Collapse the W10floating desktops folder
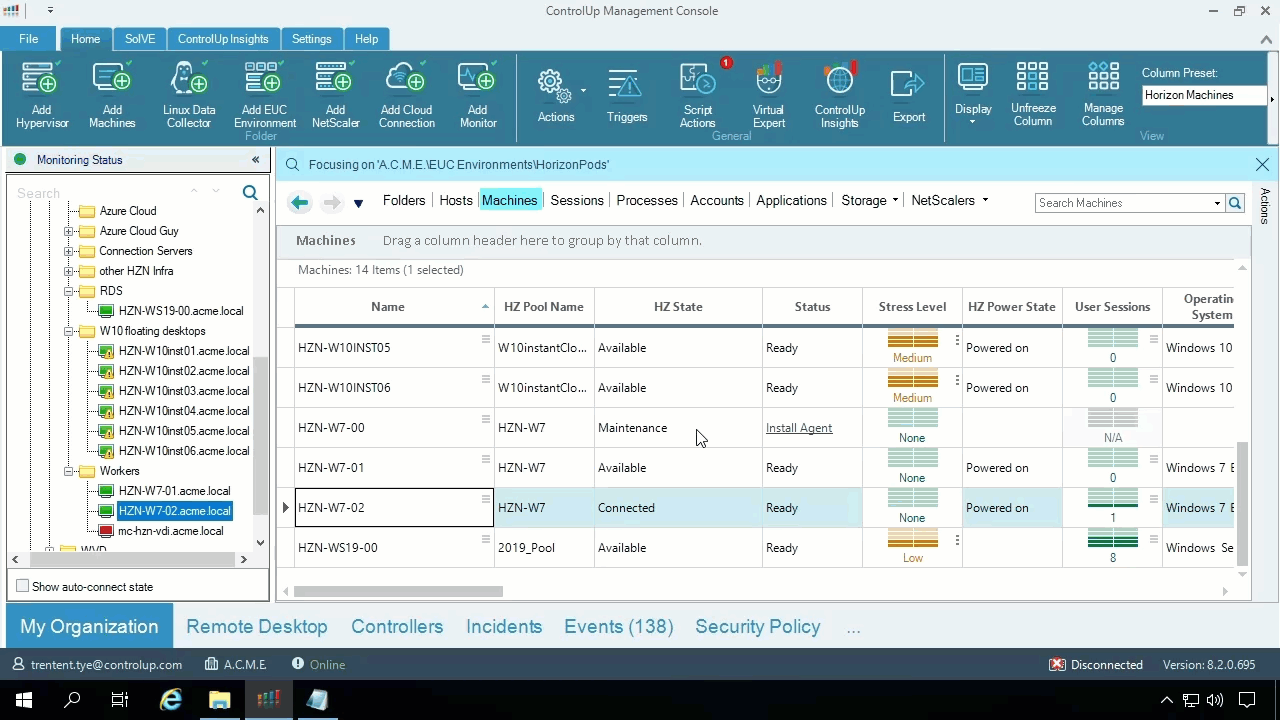The width and height of the screenshot is (1280, 720). pos(68,331)
